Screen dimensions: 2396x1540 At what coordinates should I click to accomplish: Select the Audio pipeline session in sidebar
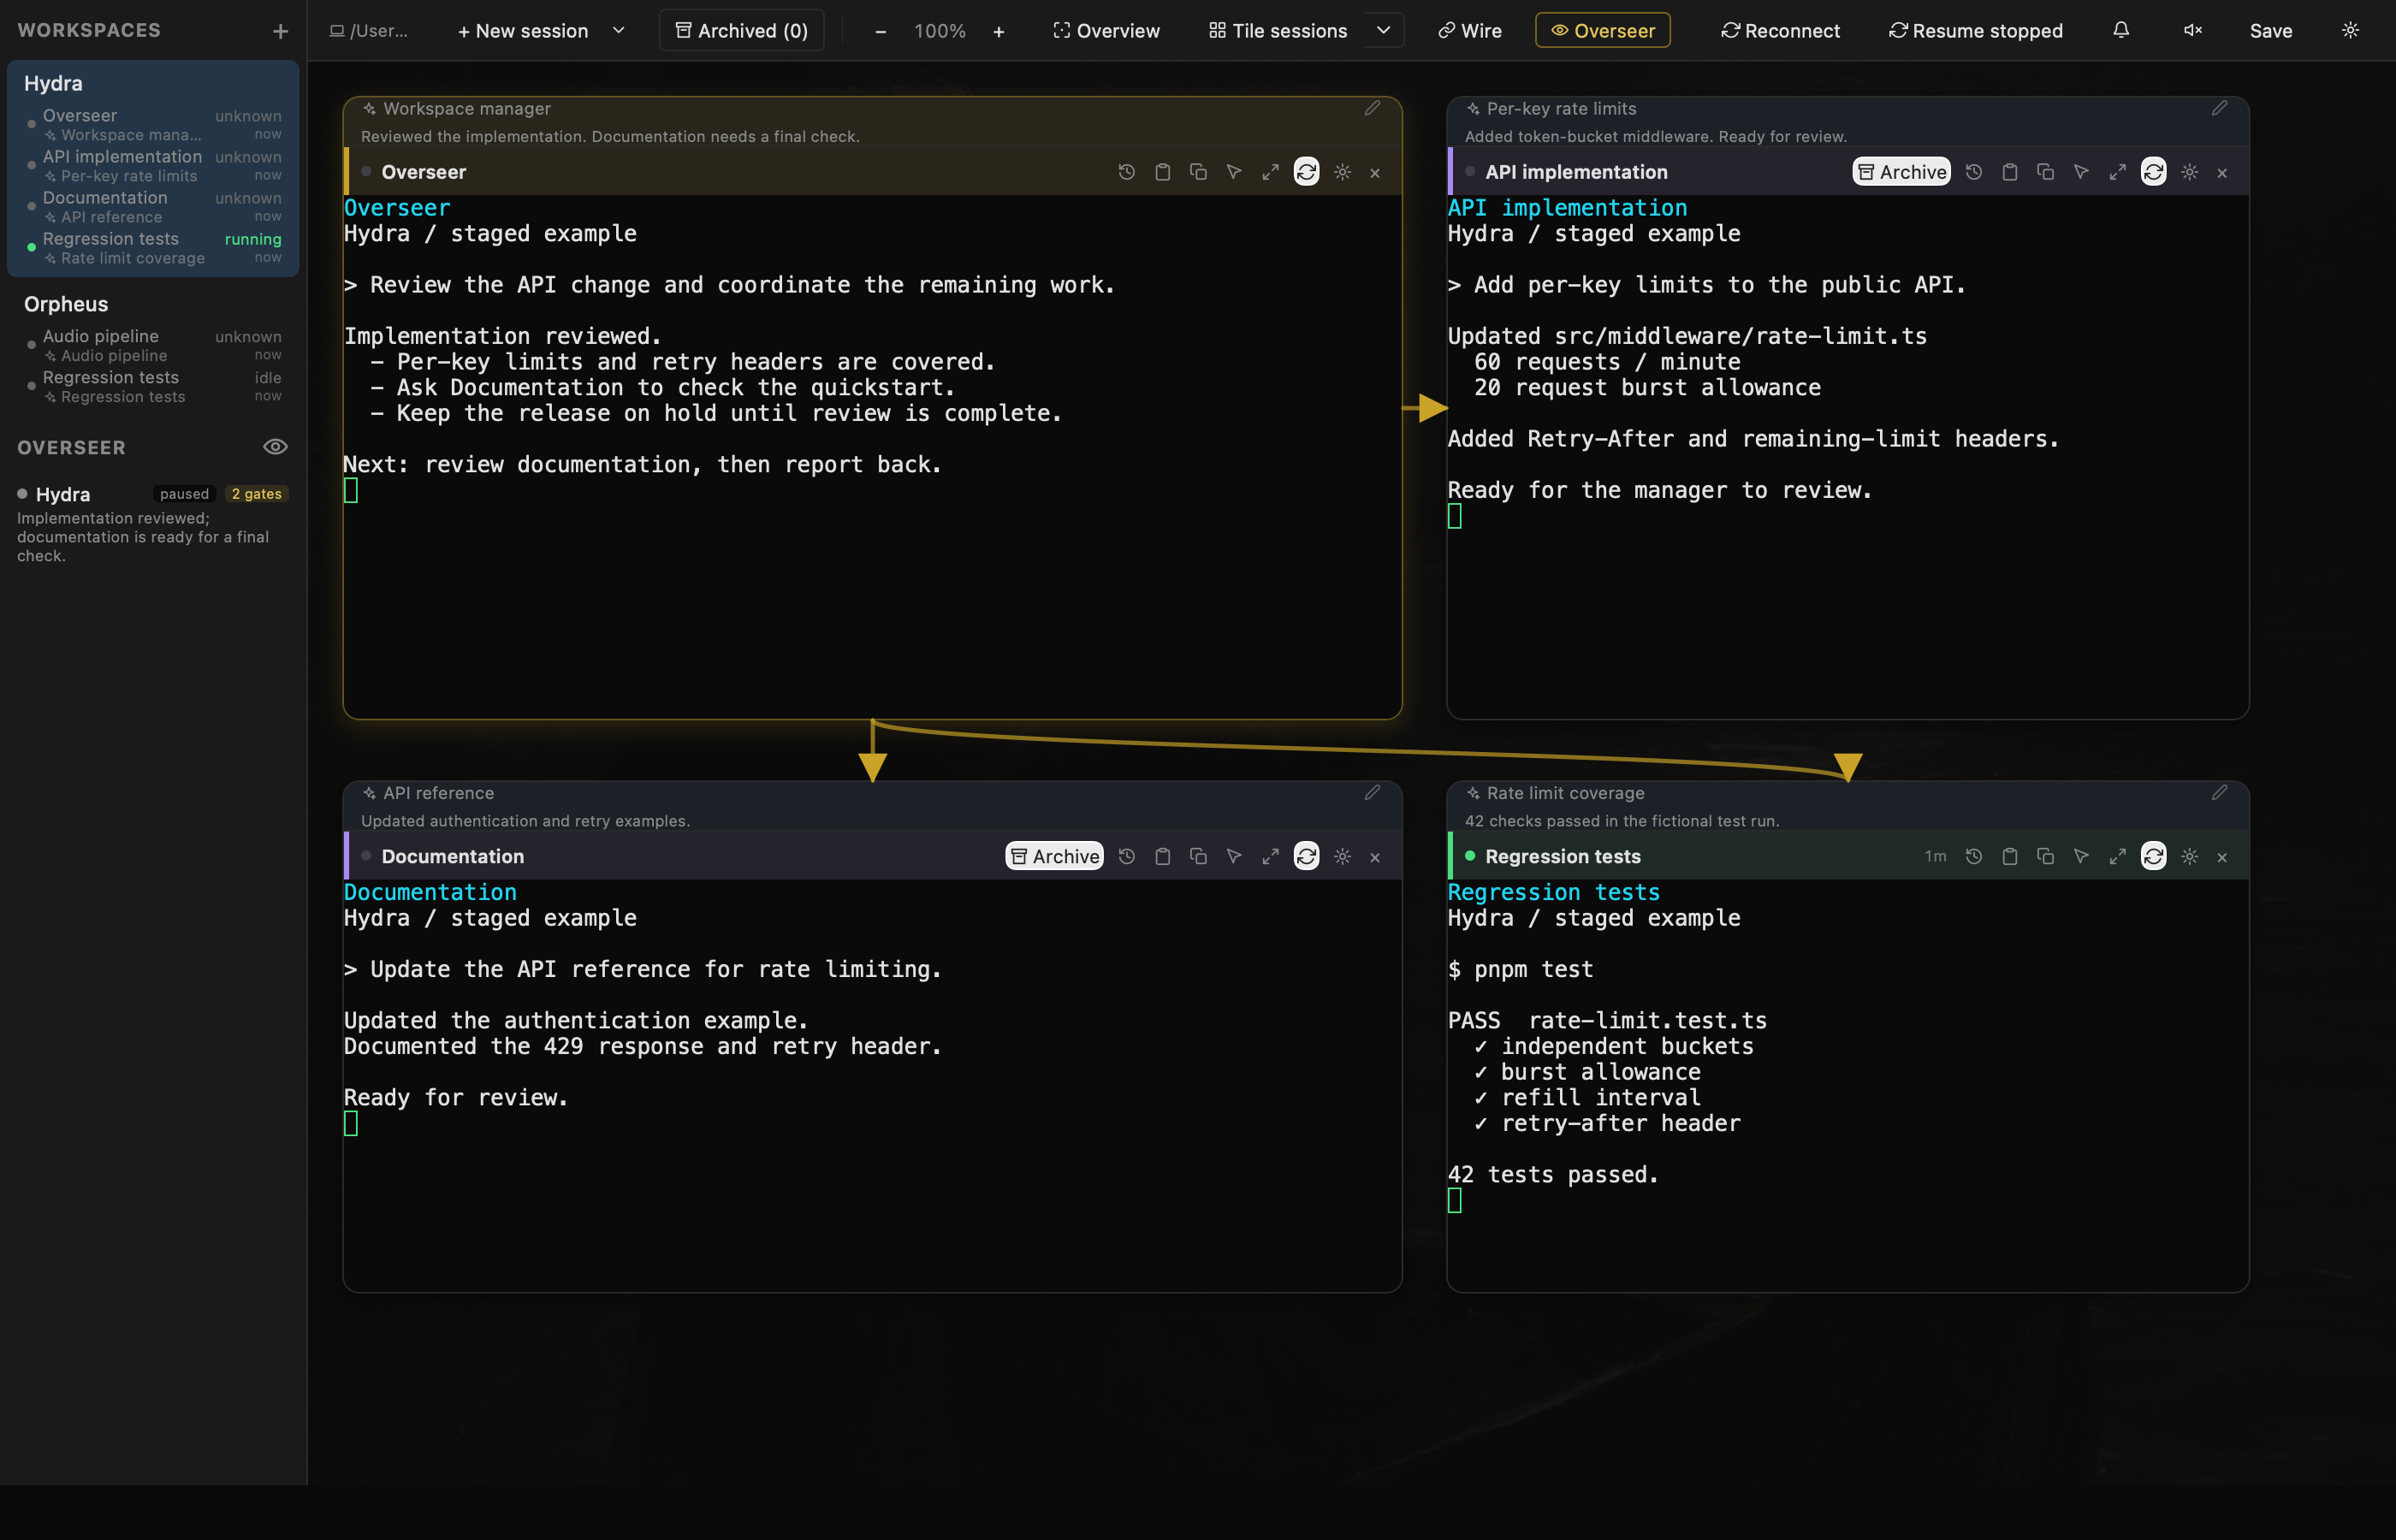153,345
